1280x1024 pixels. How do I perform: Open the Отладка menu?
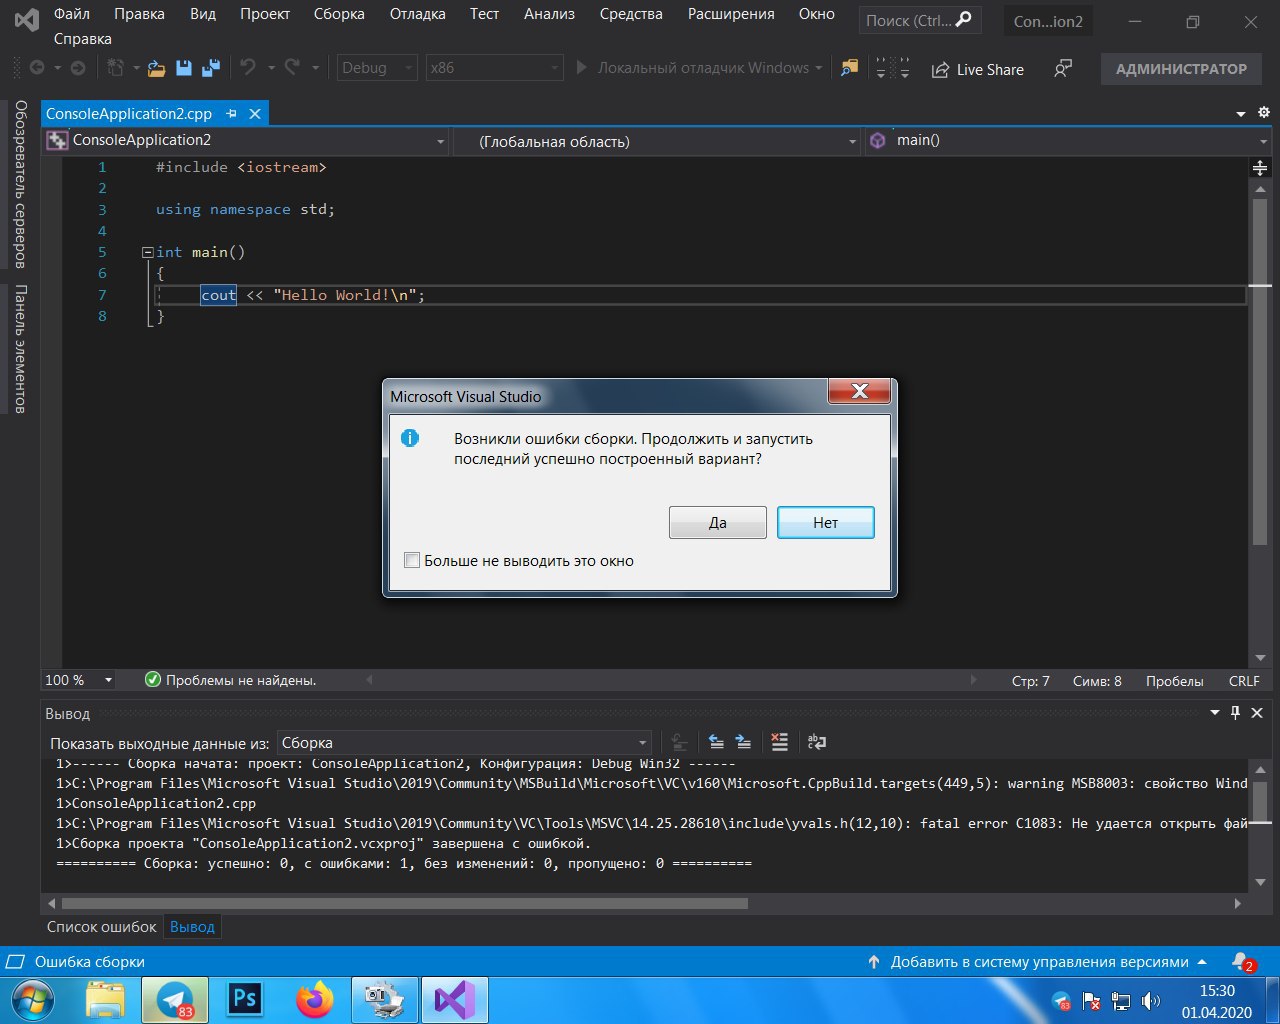pos(417,14)
